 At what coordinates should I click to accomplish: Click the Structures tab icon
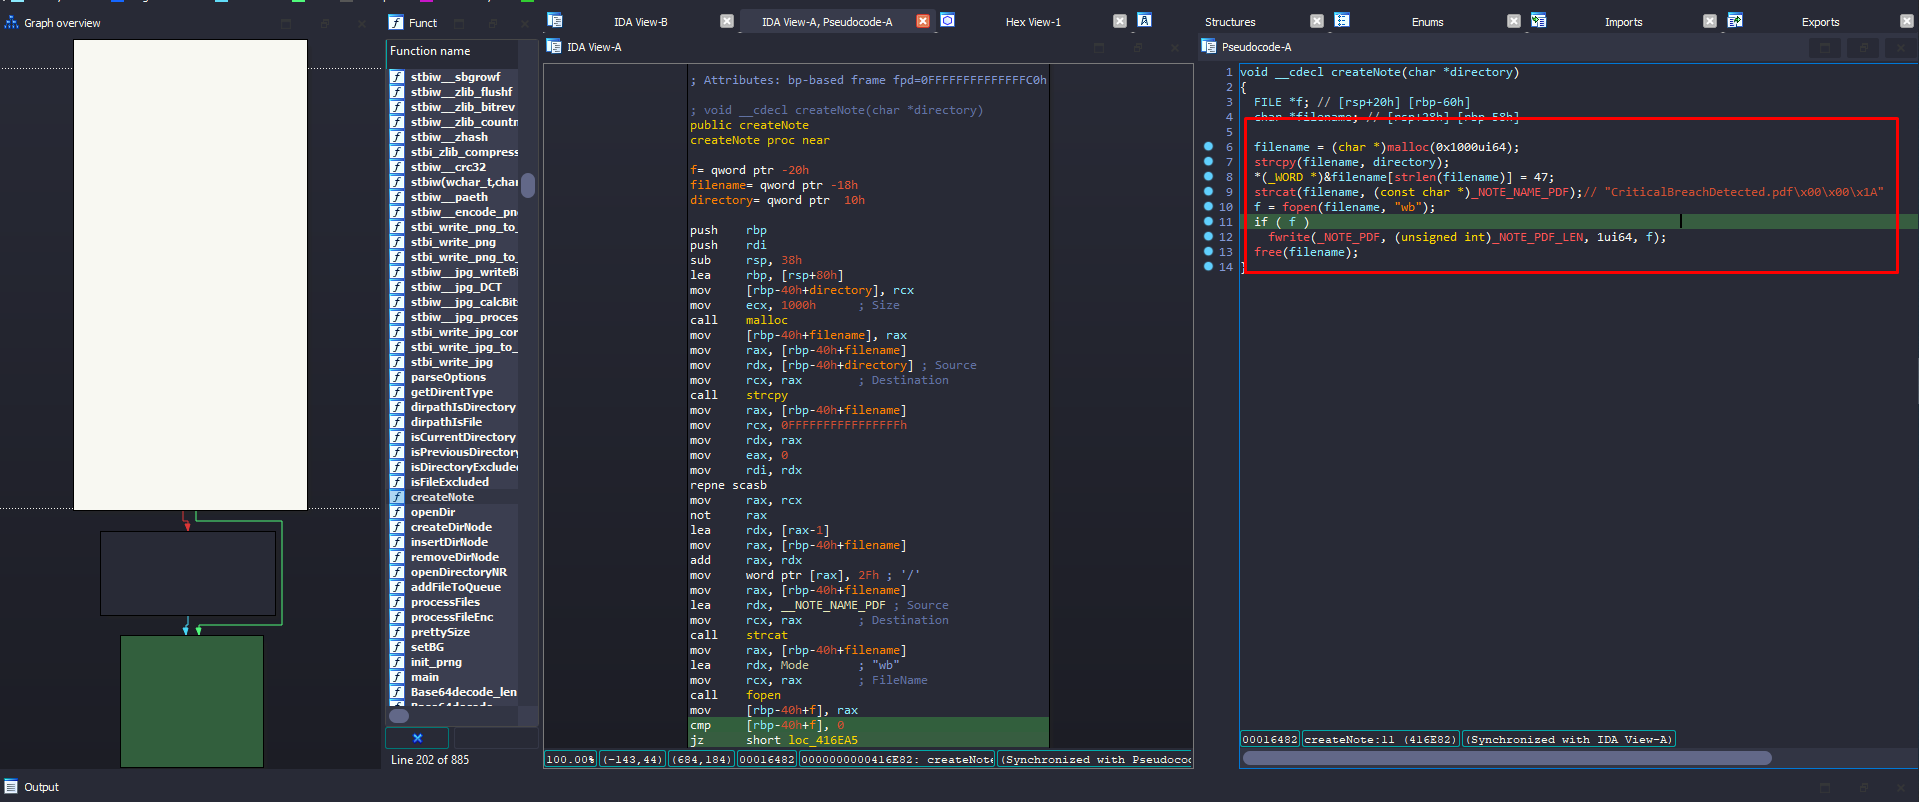[1144, 21]
